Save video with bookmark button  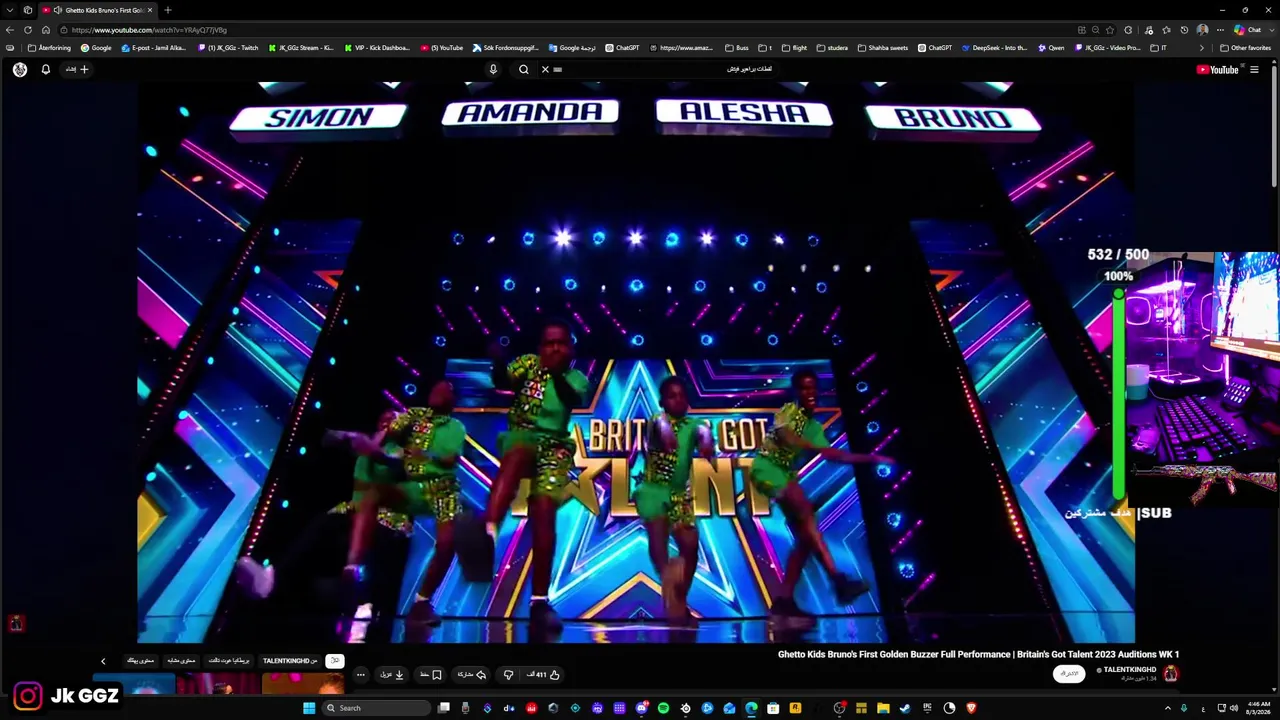tap(430, 674)
